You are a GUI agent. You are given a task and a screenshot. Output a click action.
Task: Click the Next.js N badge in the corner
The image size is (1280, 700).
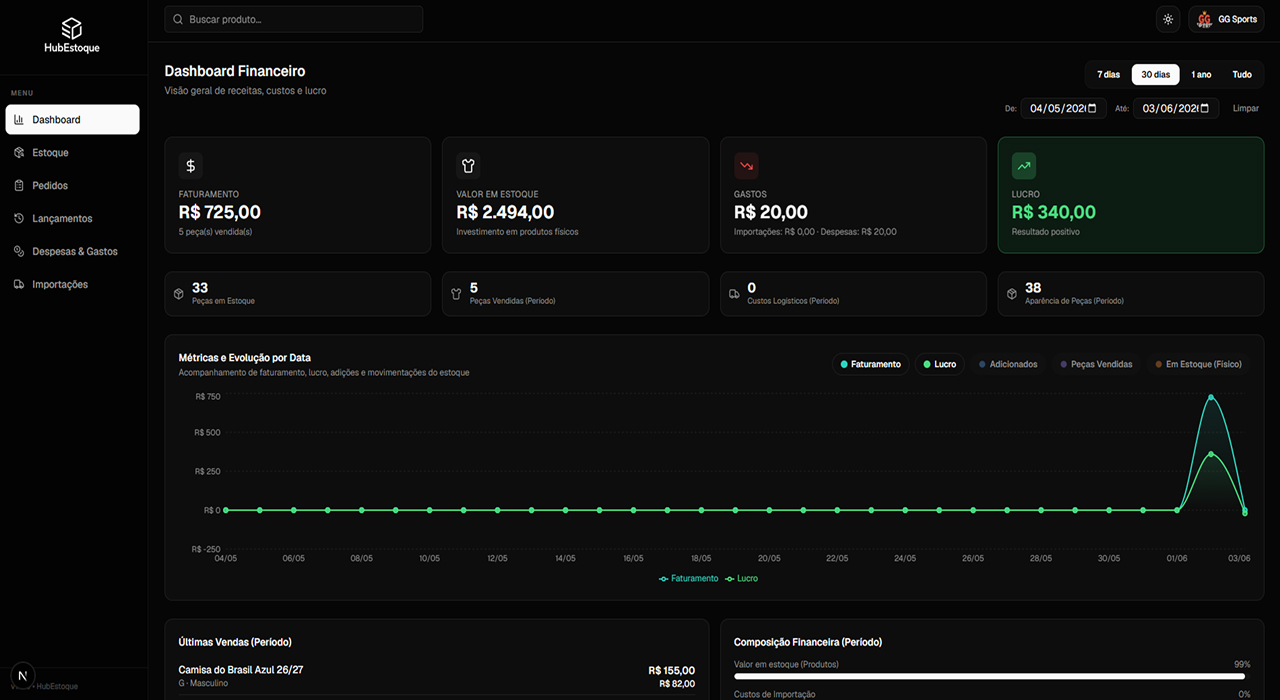coord(21,675)
